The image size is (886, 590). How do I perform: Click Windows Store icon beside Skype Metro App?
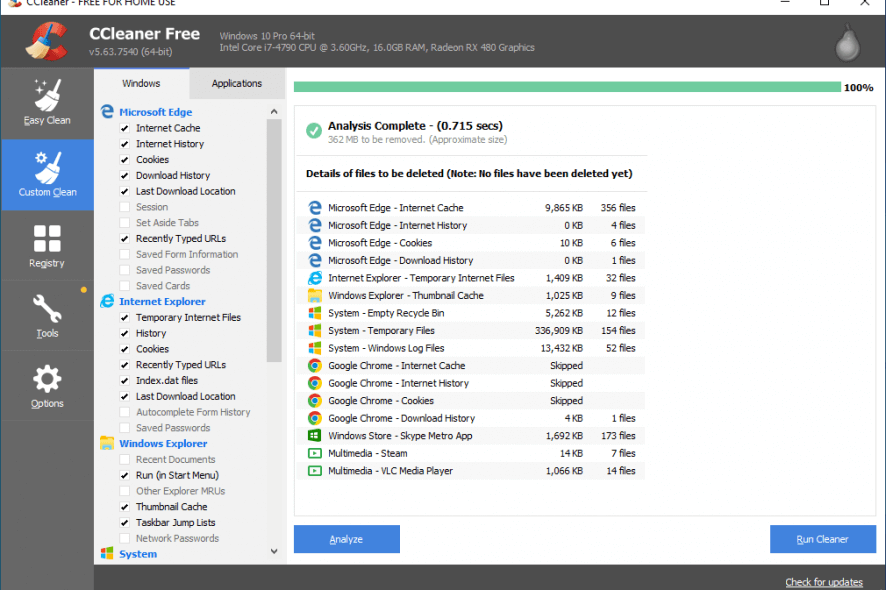pyautogui.click(x=315, y=435)
